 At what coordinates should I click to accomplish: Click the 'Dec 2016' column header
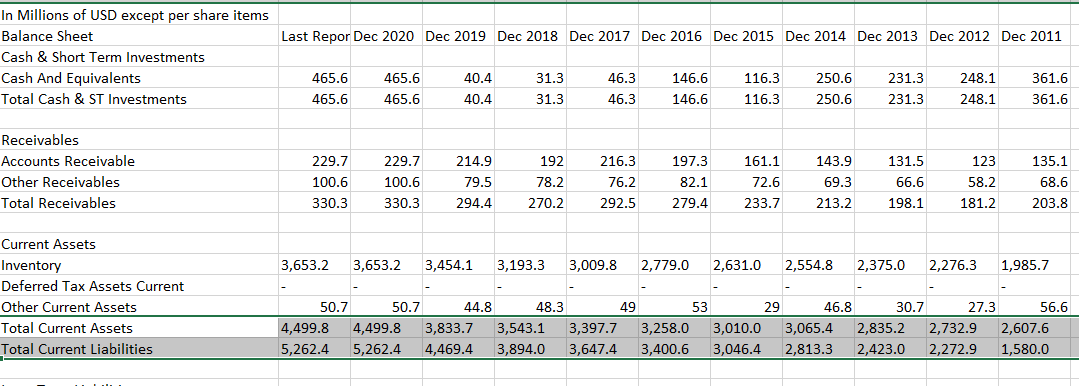tap(674, 36)
